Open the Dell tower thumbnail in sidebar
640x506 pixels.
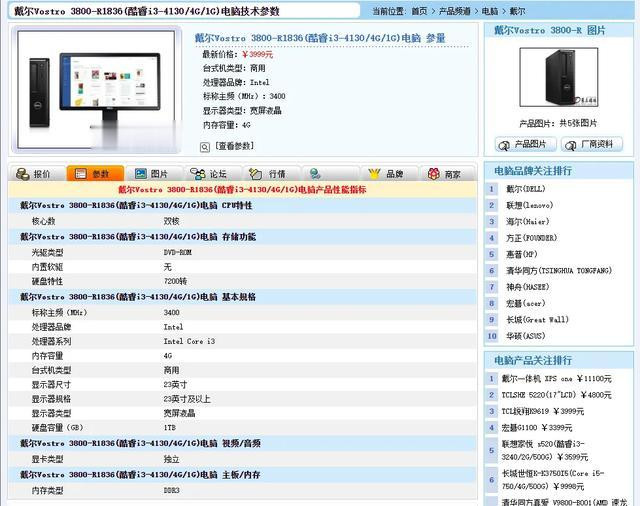[x=559, y=77]
